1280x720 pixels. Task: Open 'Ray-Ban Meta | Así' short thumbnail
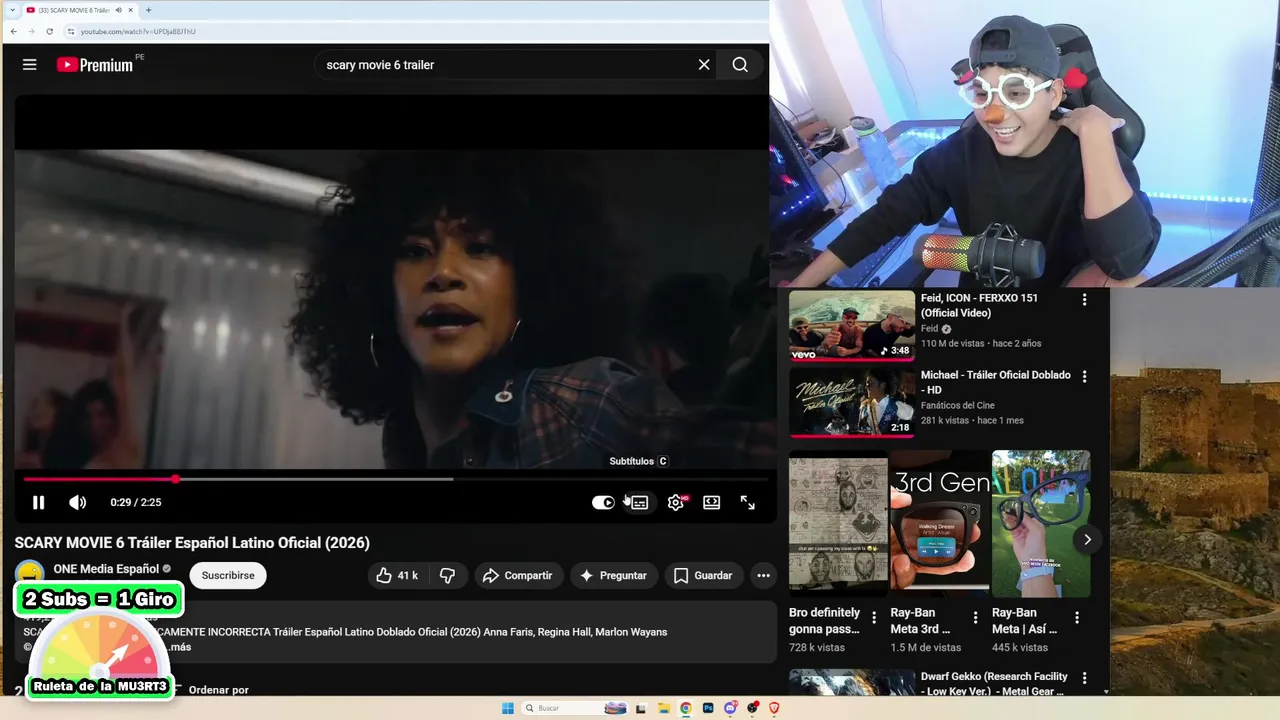(x=1041, y=523)
